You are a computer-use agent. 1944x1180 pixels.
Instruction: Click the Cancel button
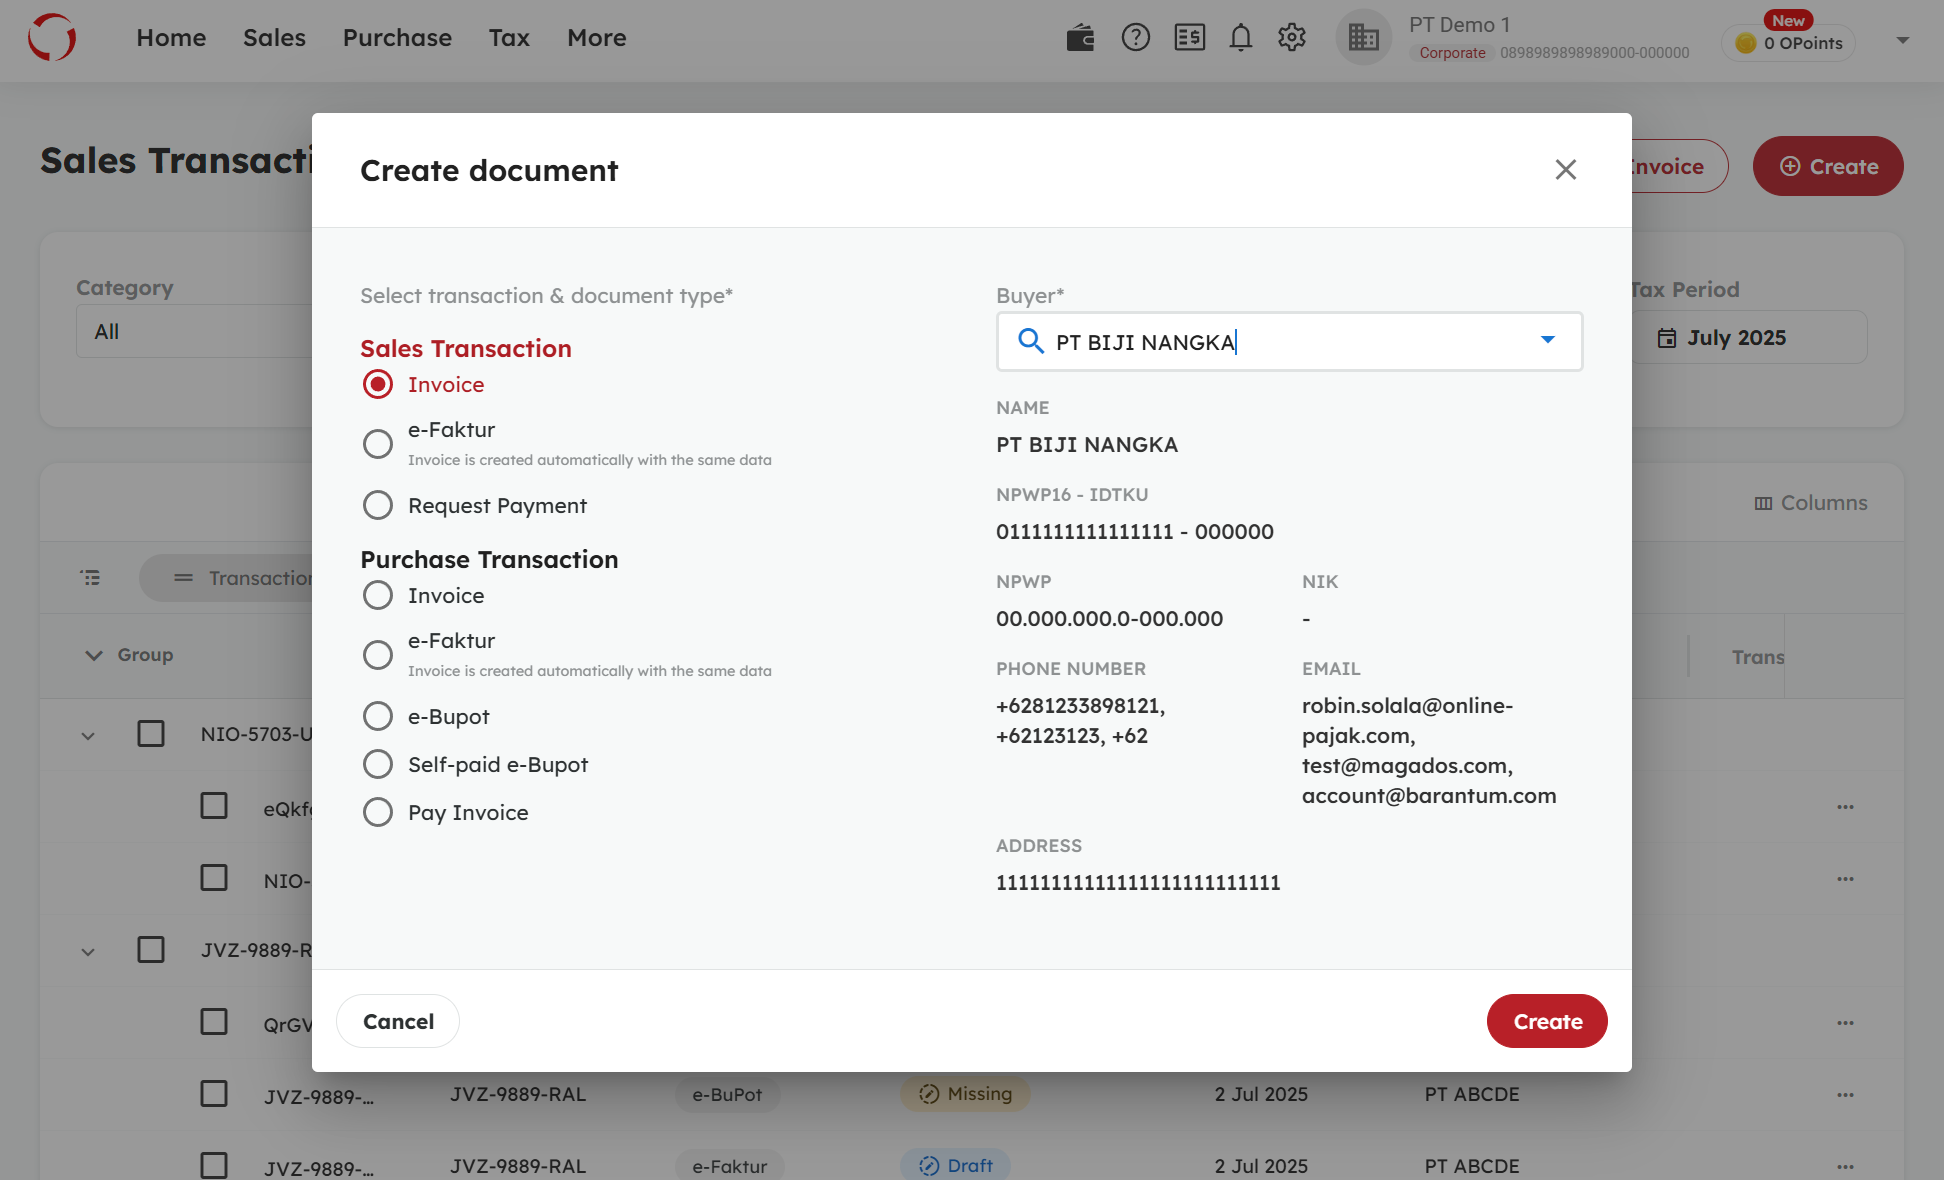pyautogui.click(x=398, y=1022)
